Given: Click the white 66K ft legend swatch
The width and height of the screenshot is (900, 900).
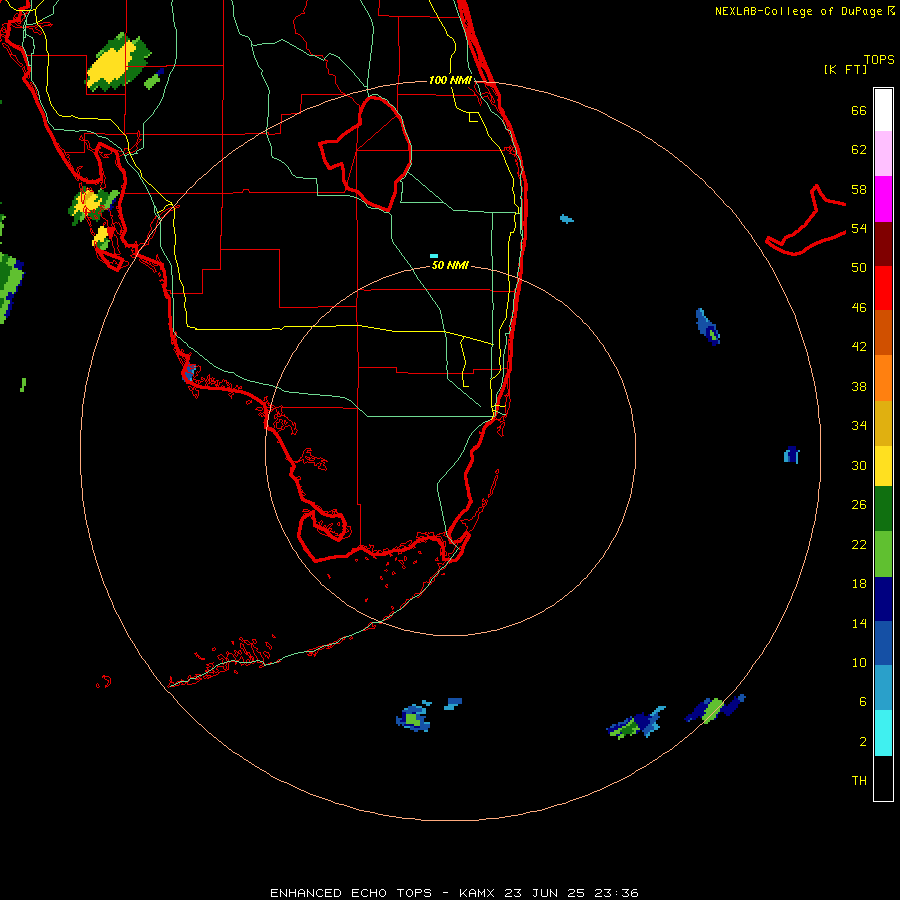Looking at the screenshot, I should click(x=883, y=110).
